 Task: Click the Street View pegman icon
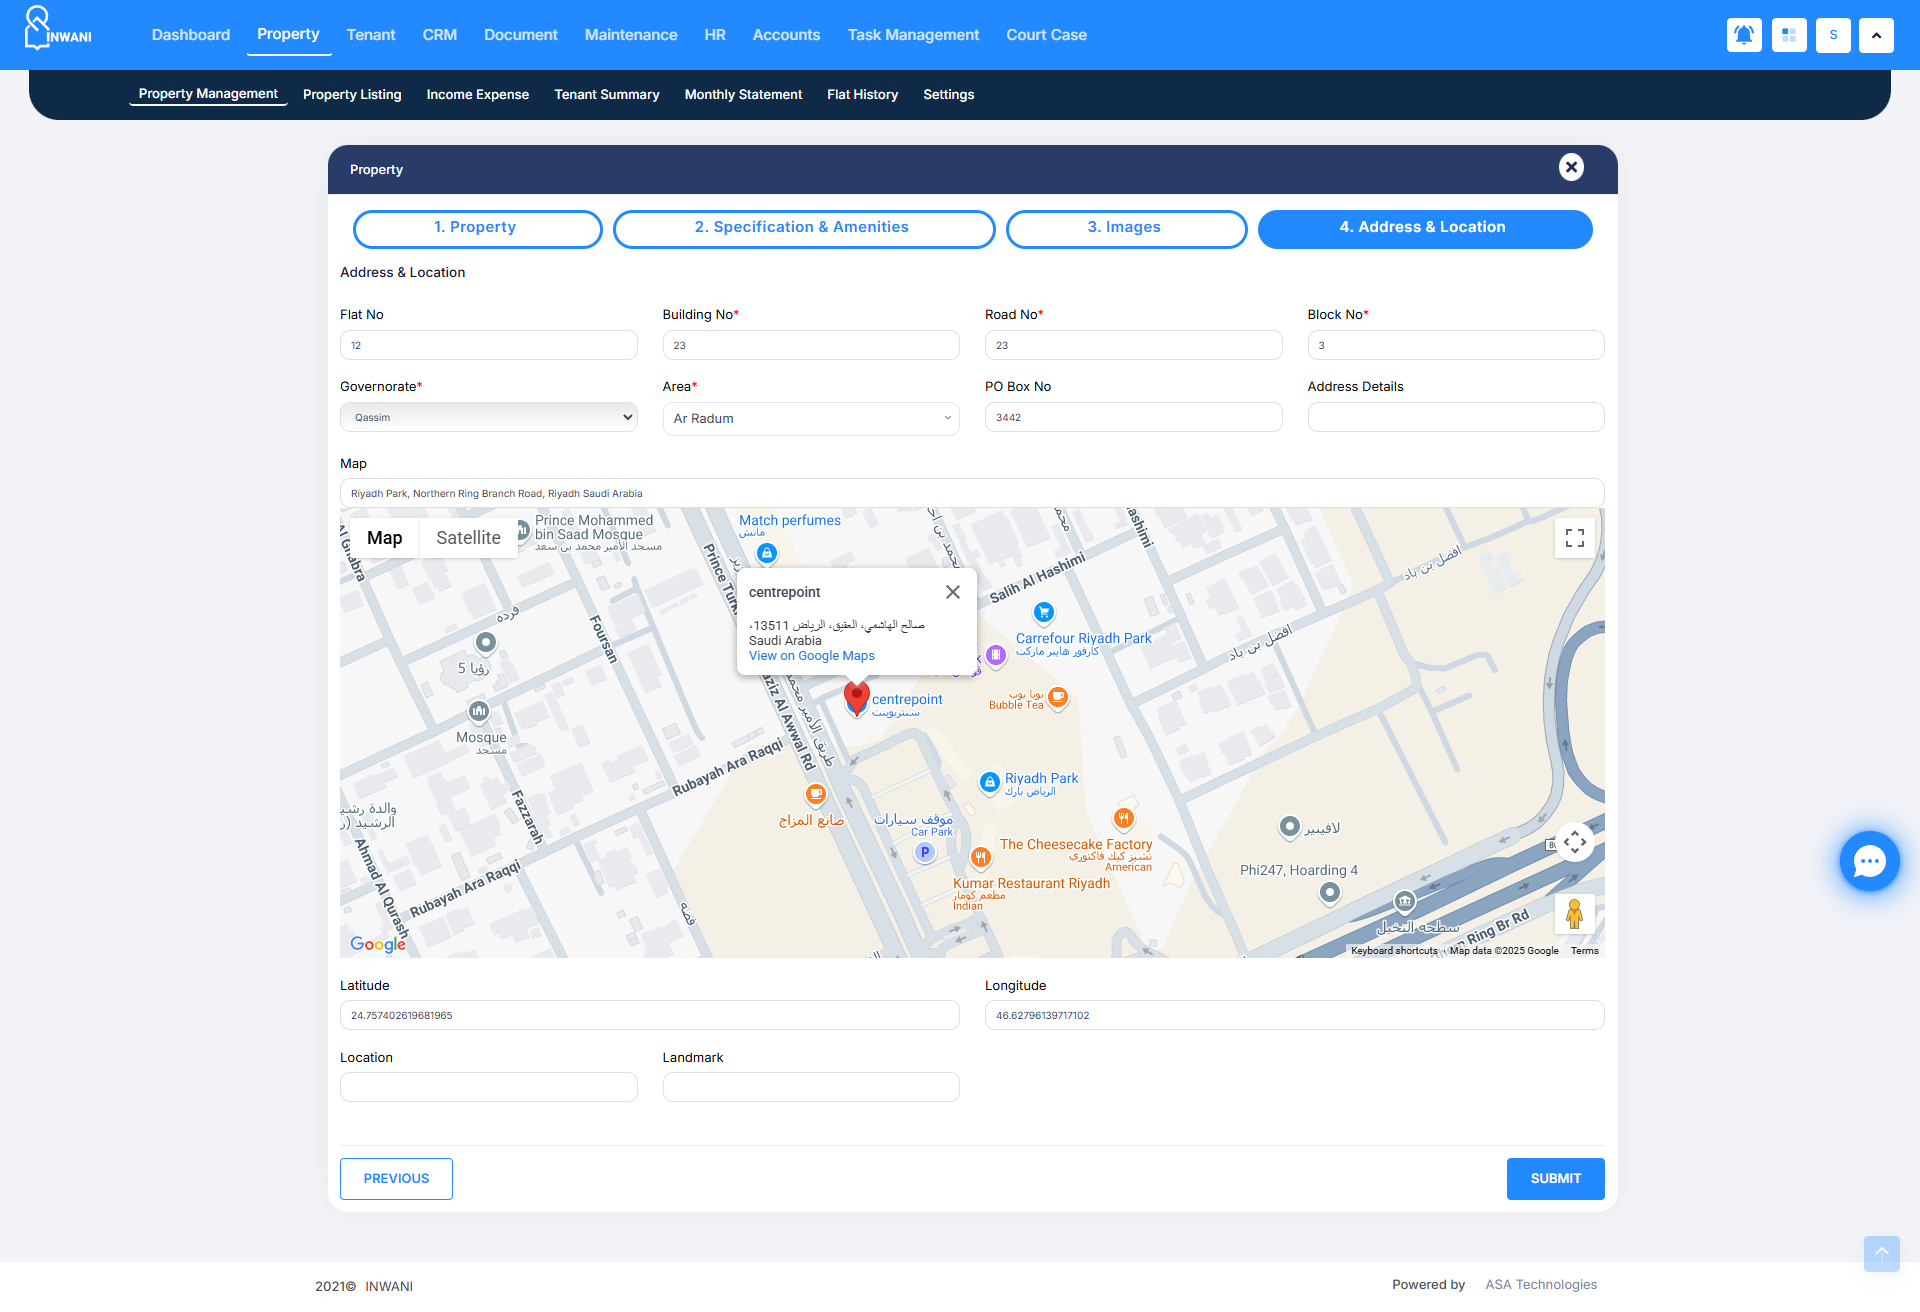click(1574, 914)
